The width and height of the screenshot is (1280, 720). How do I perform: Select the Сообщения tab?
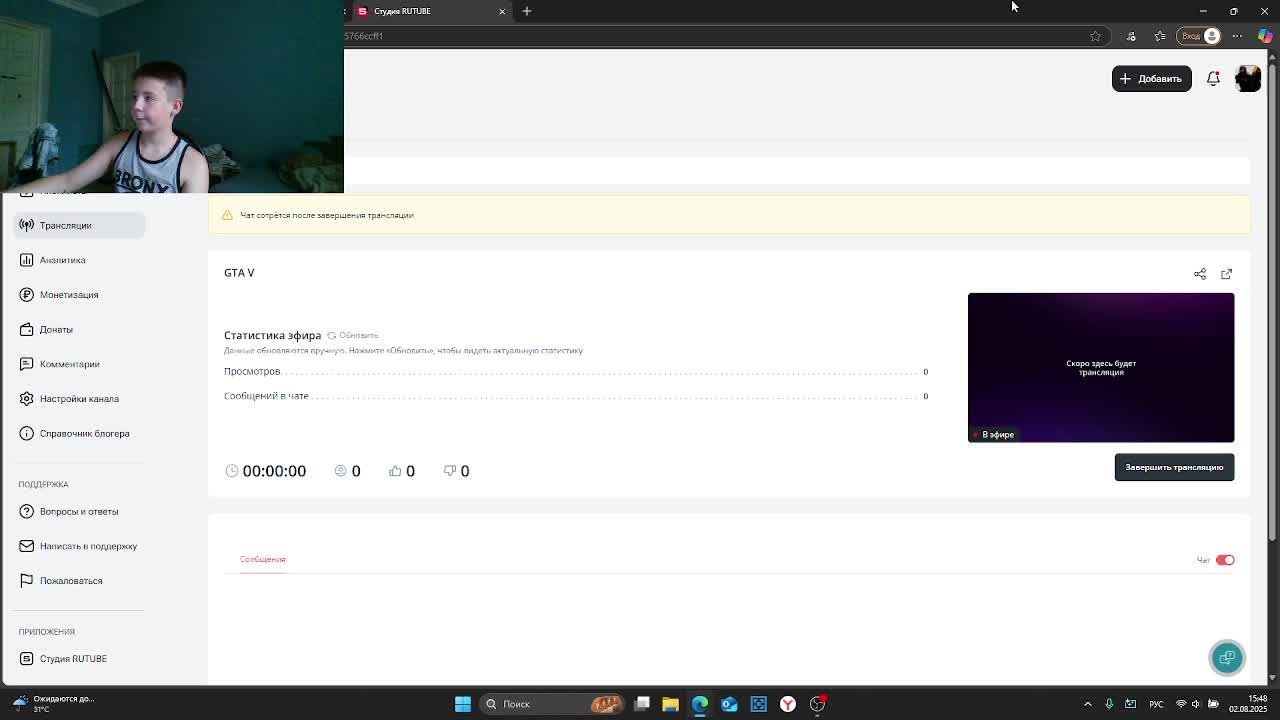262,559
